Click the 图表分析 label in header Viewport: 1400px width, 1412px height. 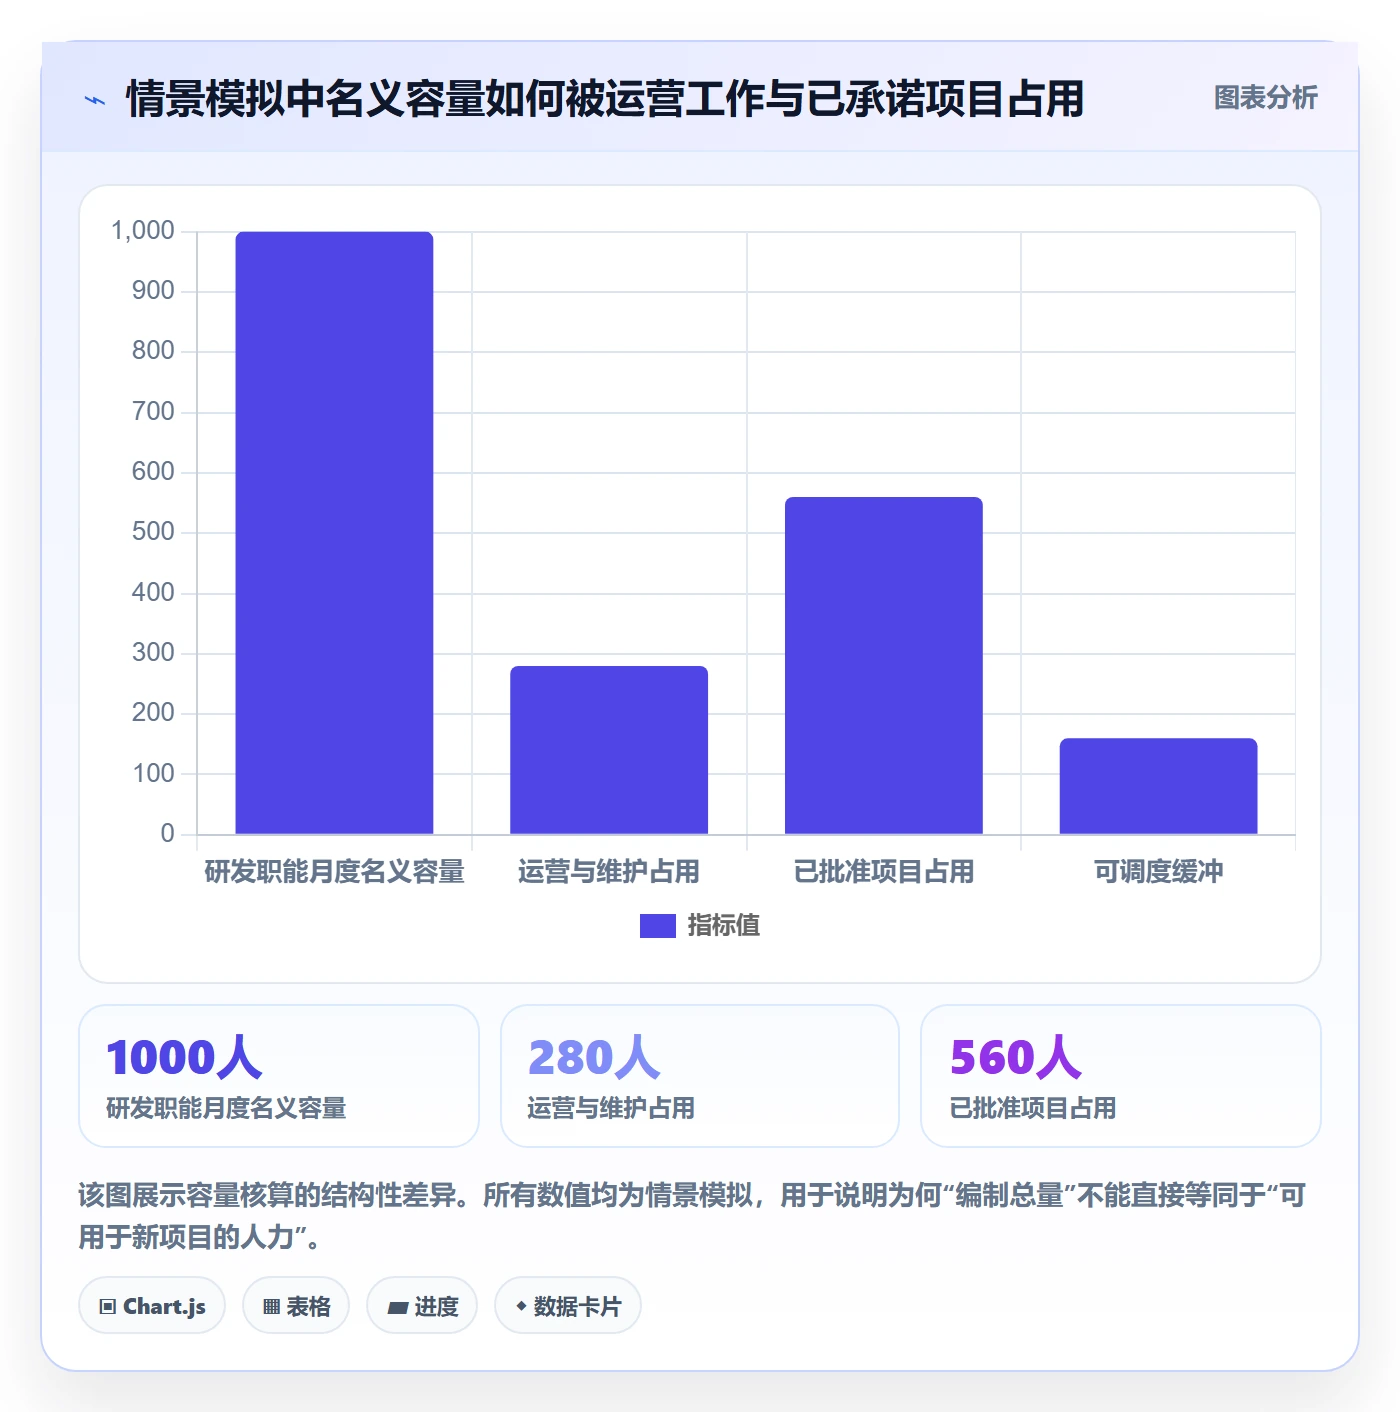pyautogui.click(x=1265, y=98)
